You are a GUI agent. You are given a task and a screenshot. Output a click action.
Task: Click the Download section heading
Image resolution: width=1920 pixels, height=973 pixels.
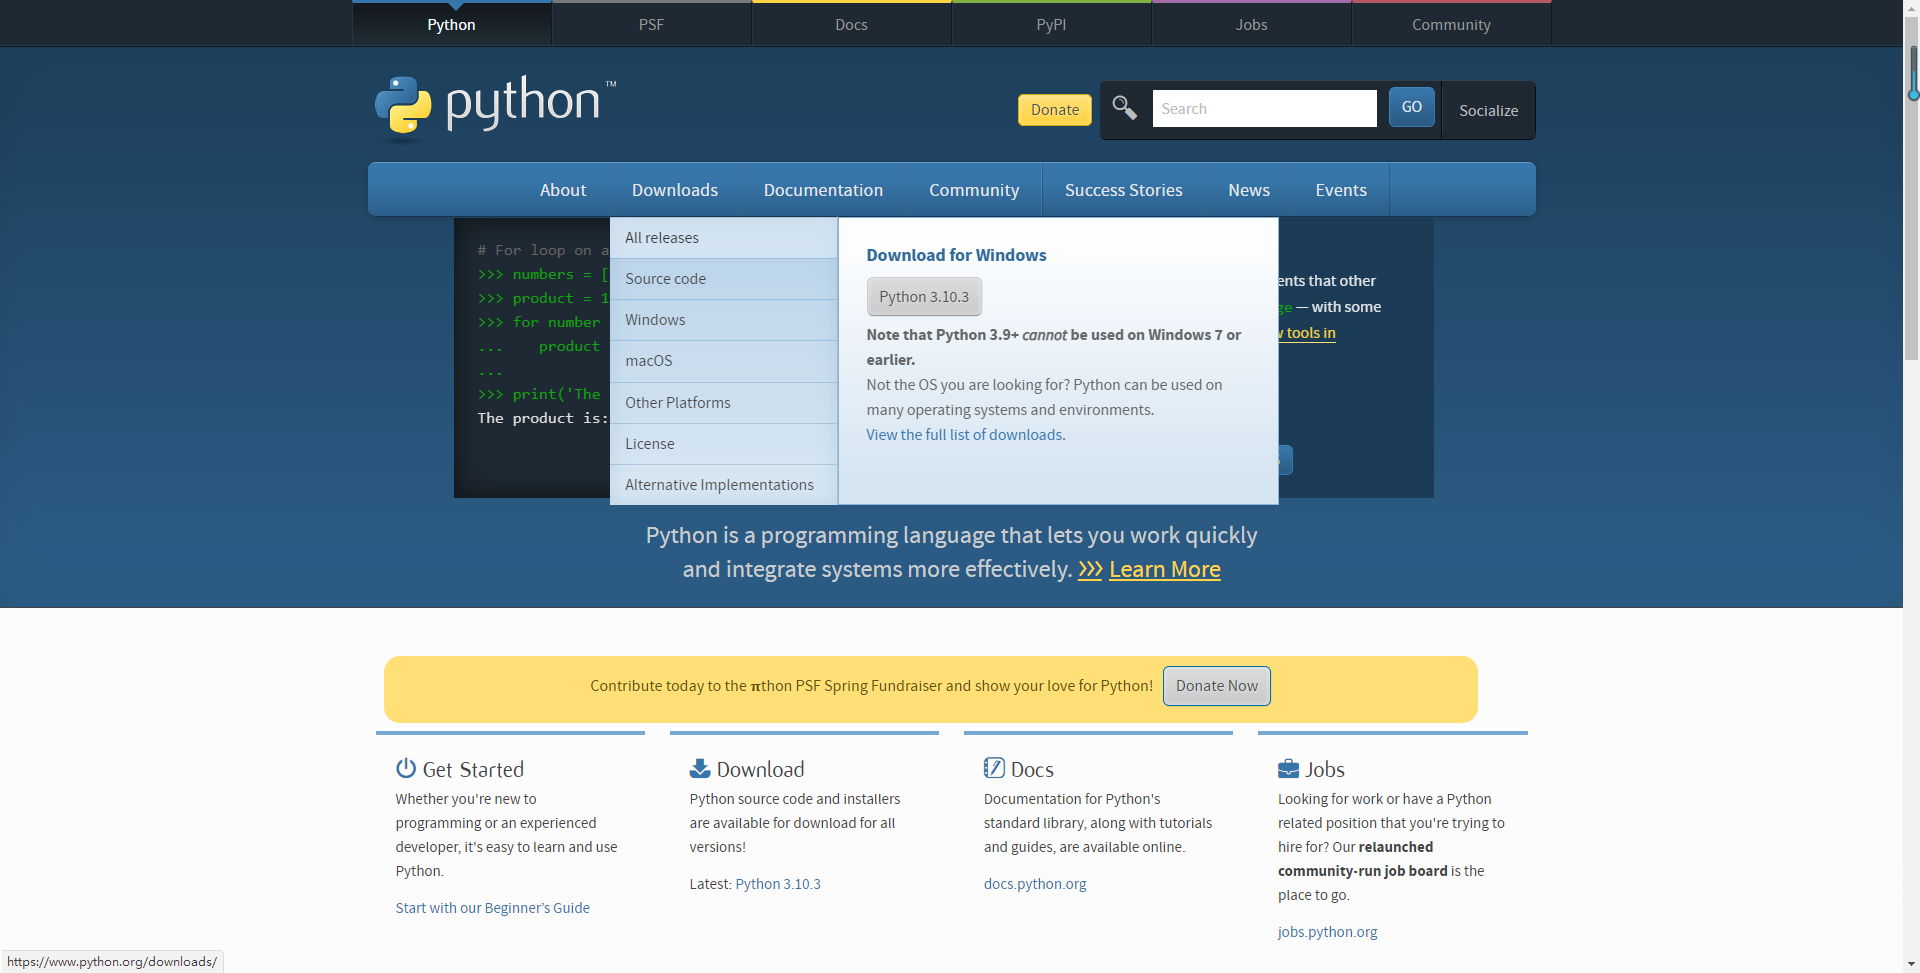760,769
